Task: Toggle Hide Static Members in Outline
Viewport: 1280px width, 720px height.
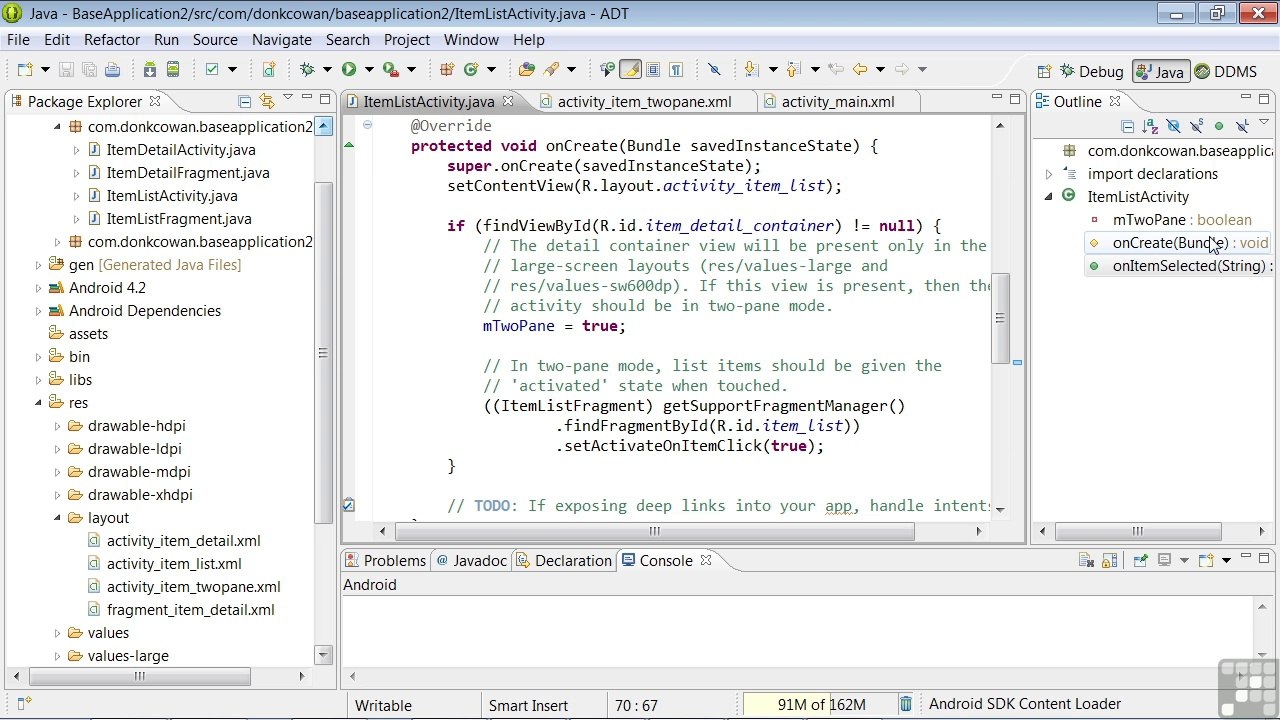Action: 1196,126
